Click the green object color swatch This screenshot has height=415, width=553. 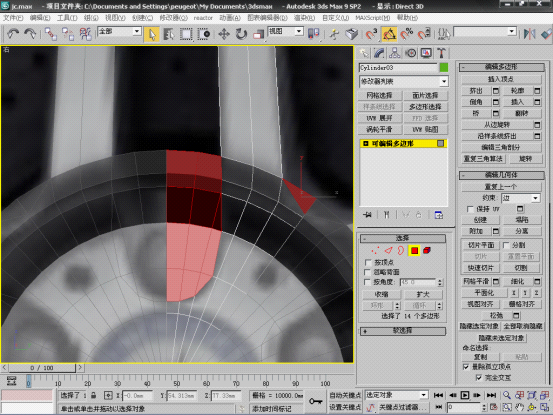point(444,67)
